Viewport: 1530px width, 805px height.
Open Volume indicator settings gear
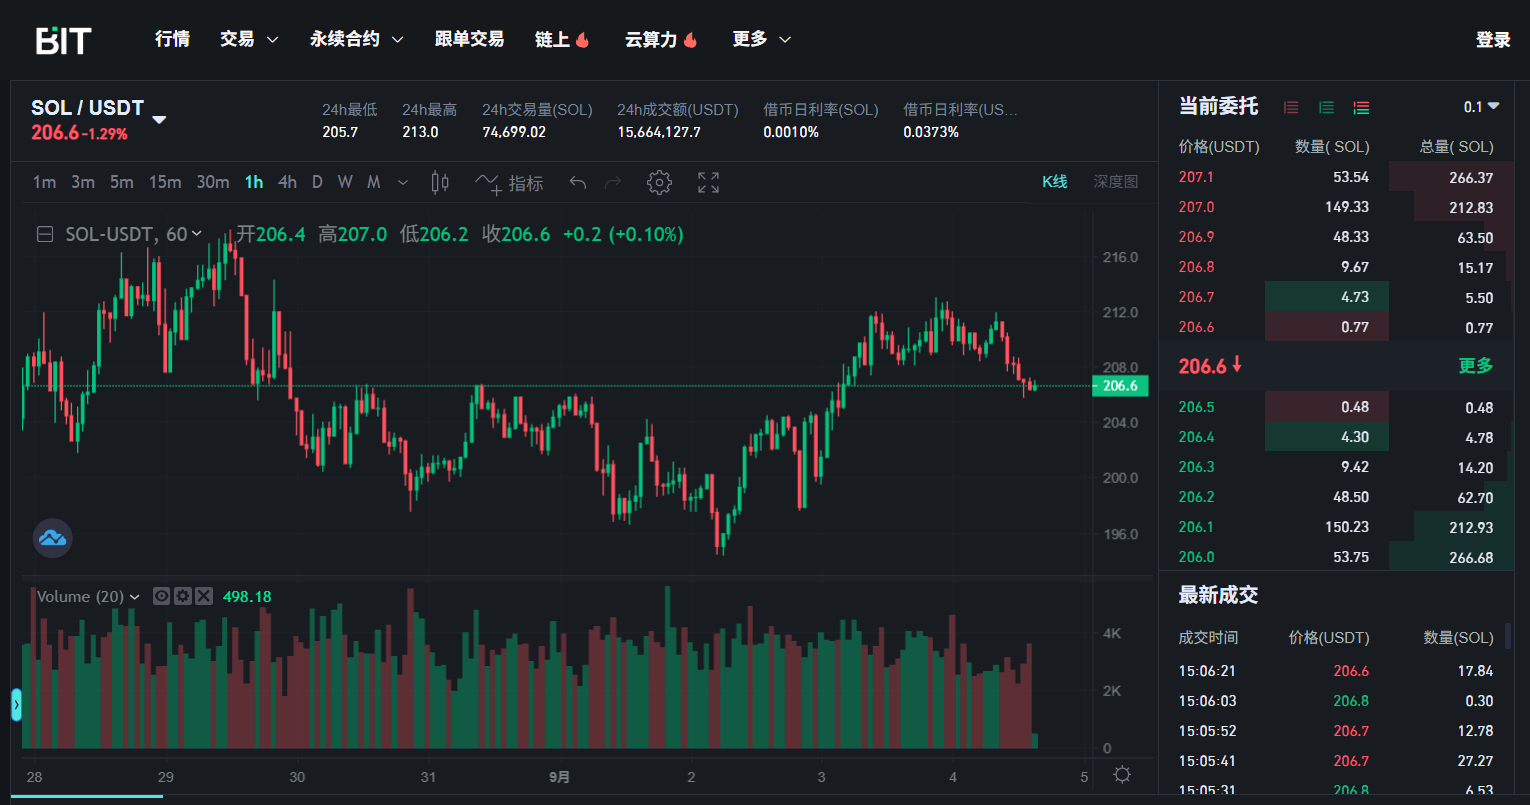coord(182,596)
